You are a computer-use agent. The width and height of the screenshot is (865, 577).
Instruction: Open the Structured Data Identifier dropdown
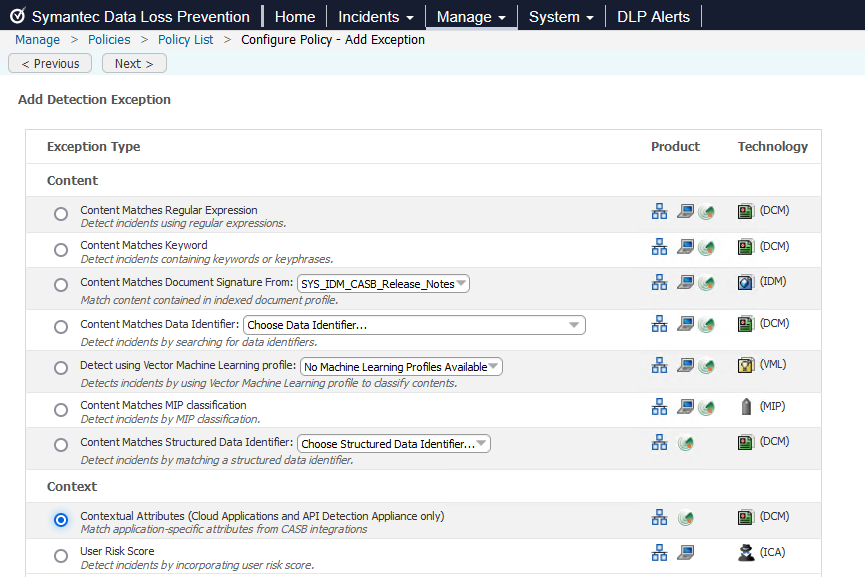tap(394, 444)
